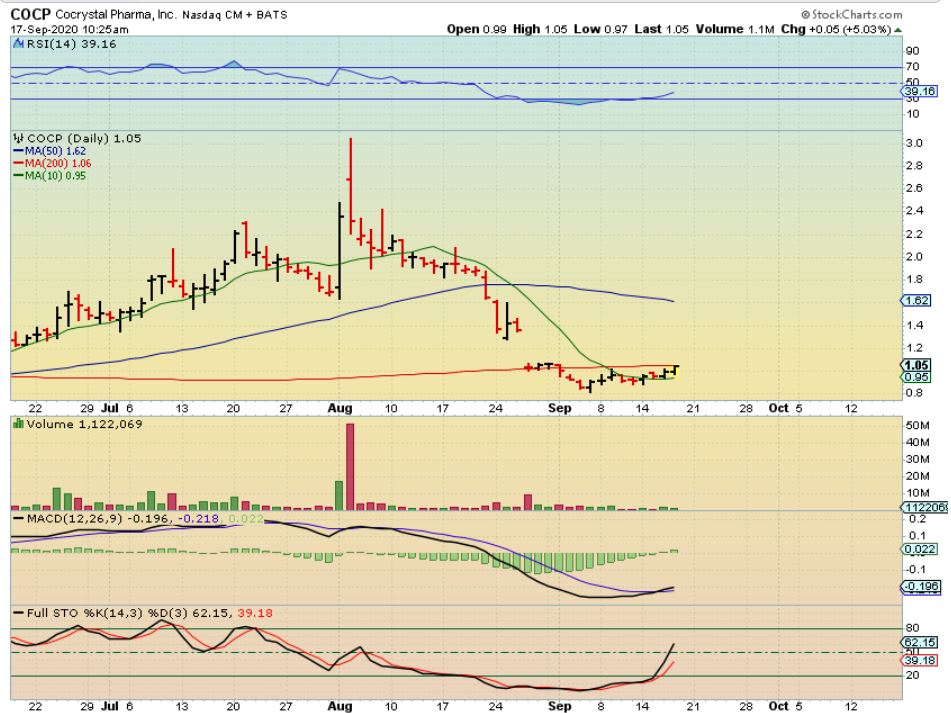The width and height of the screenshot is (951, 713).
Task: Click the 80 level label in stochastic panel
Action: tap(912, 628)
